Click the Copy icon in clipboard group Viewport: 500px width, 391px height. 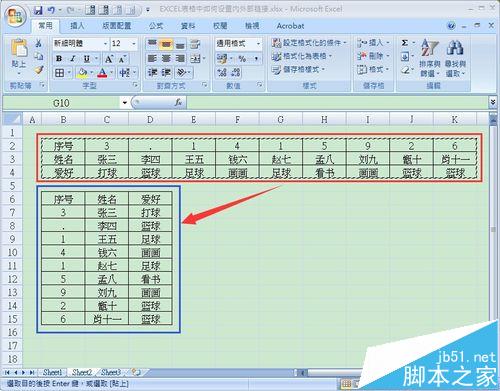(x=39, y=57)
